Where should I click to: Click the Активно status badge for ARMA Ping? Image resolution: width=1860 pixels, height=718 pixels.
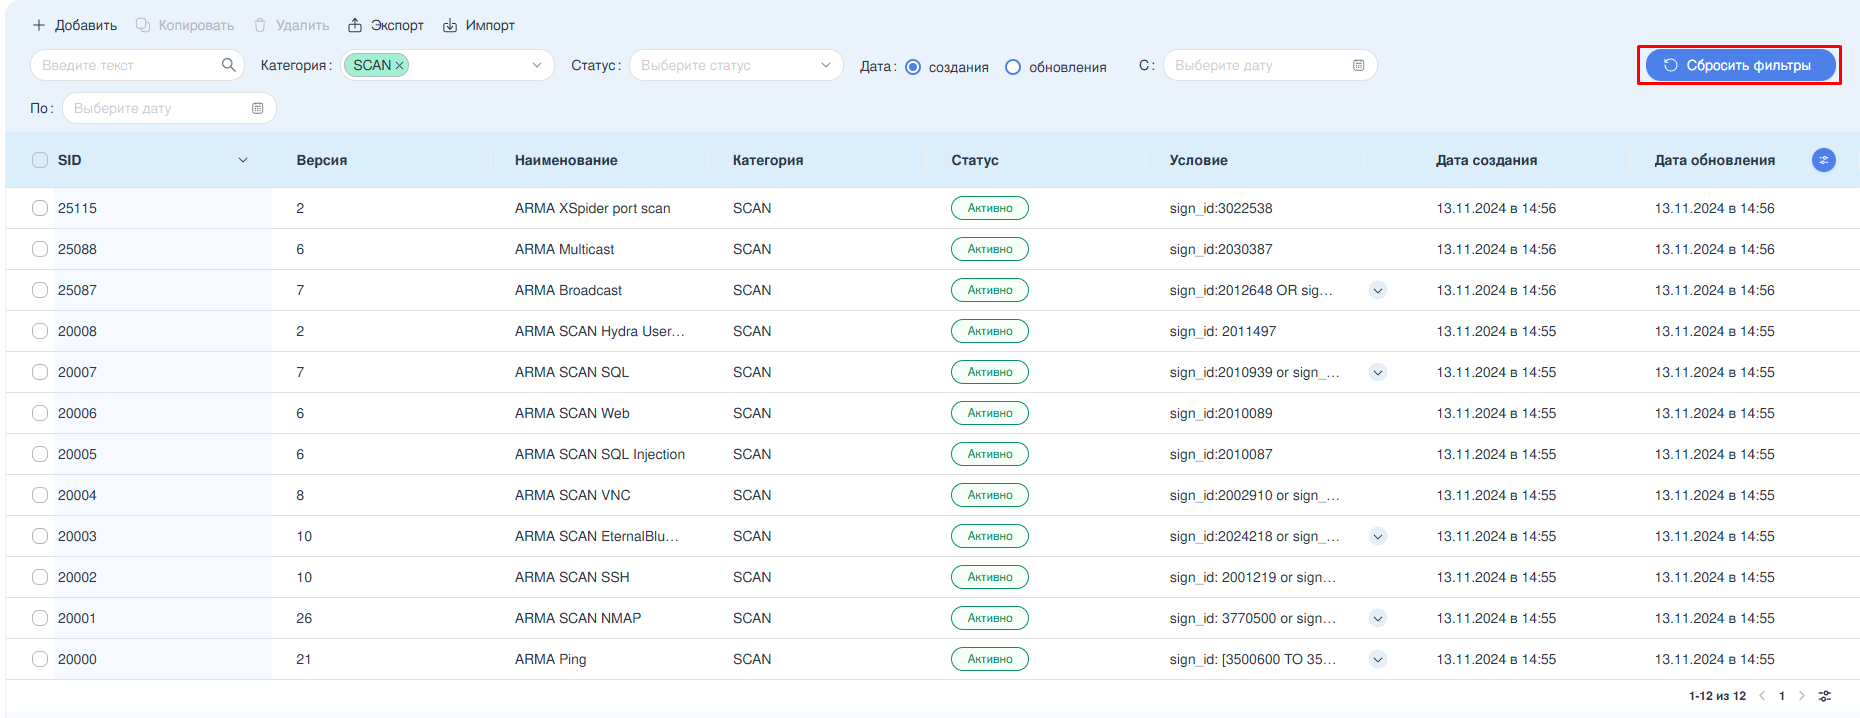(x=990, y=659)
